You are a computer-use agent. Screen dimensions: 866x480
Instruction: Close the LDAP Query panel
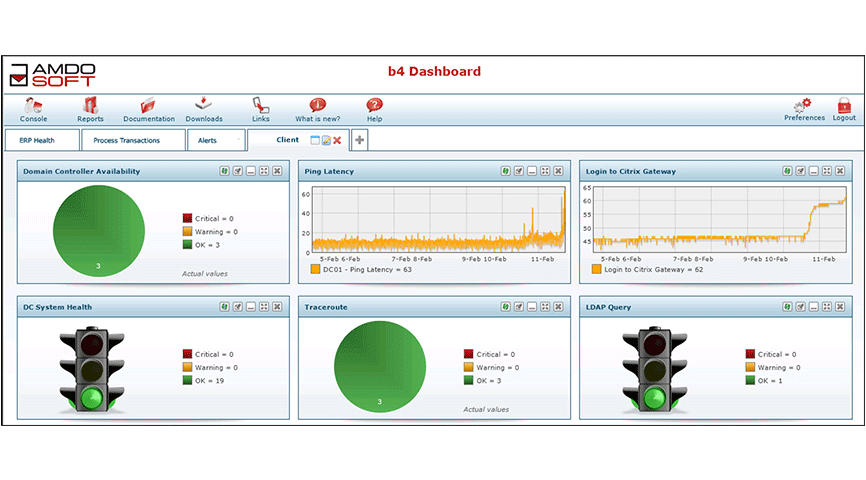[x=840, y=307]
